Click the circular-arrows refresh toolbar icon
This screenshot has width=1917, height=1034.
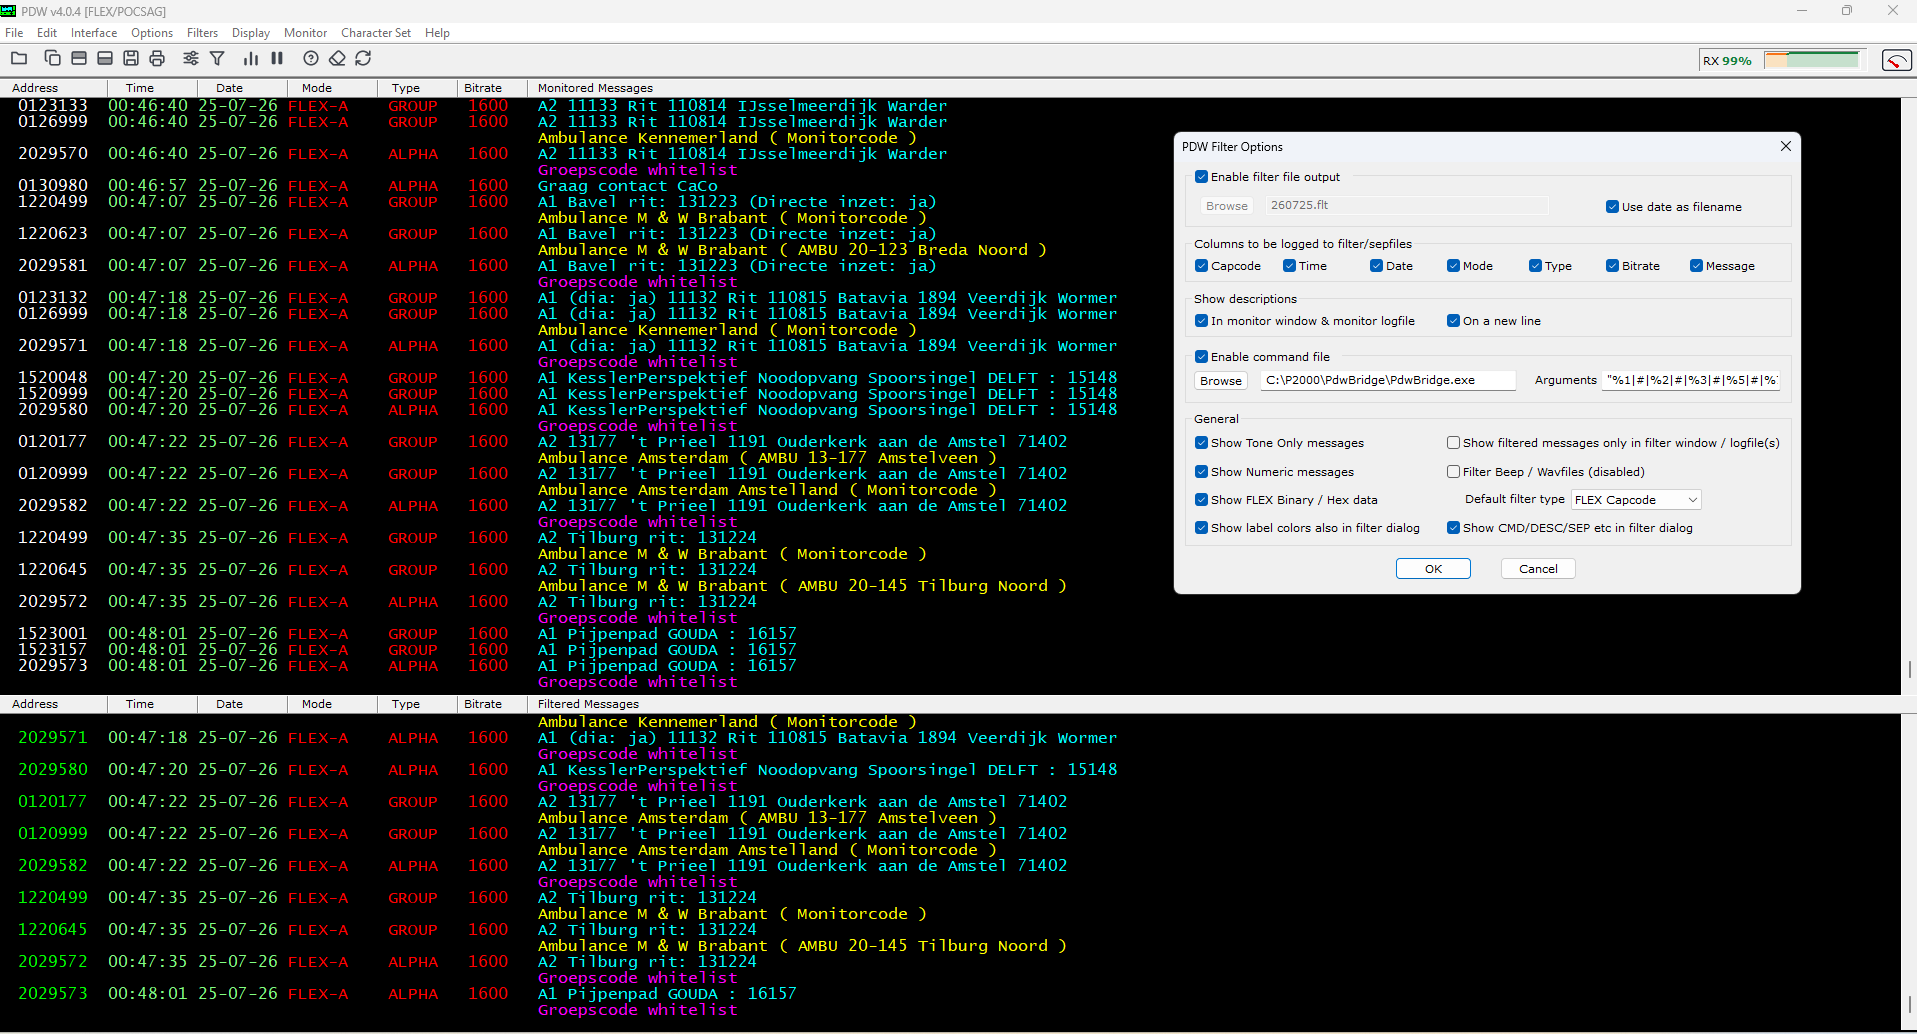[x=363, y=59]
